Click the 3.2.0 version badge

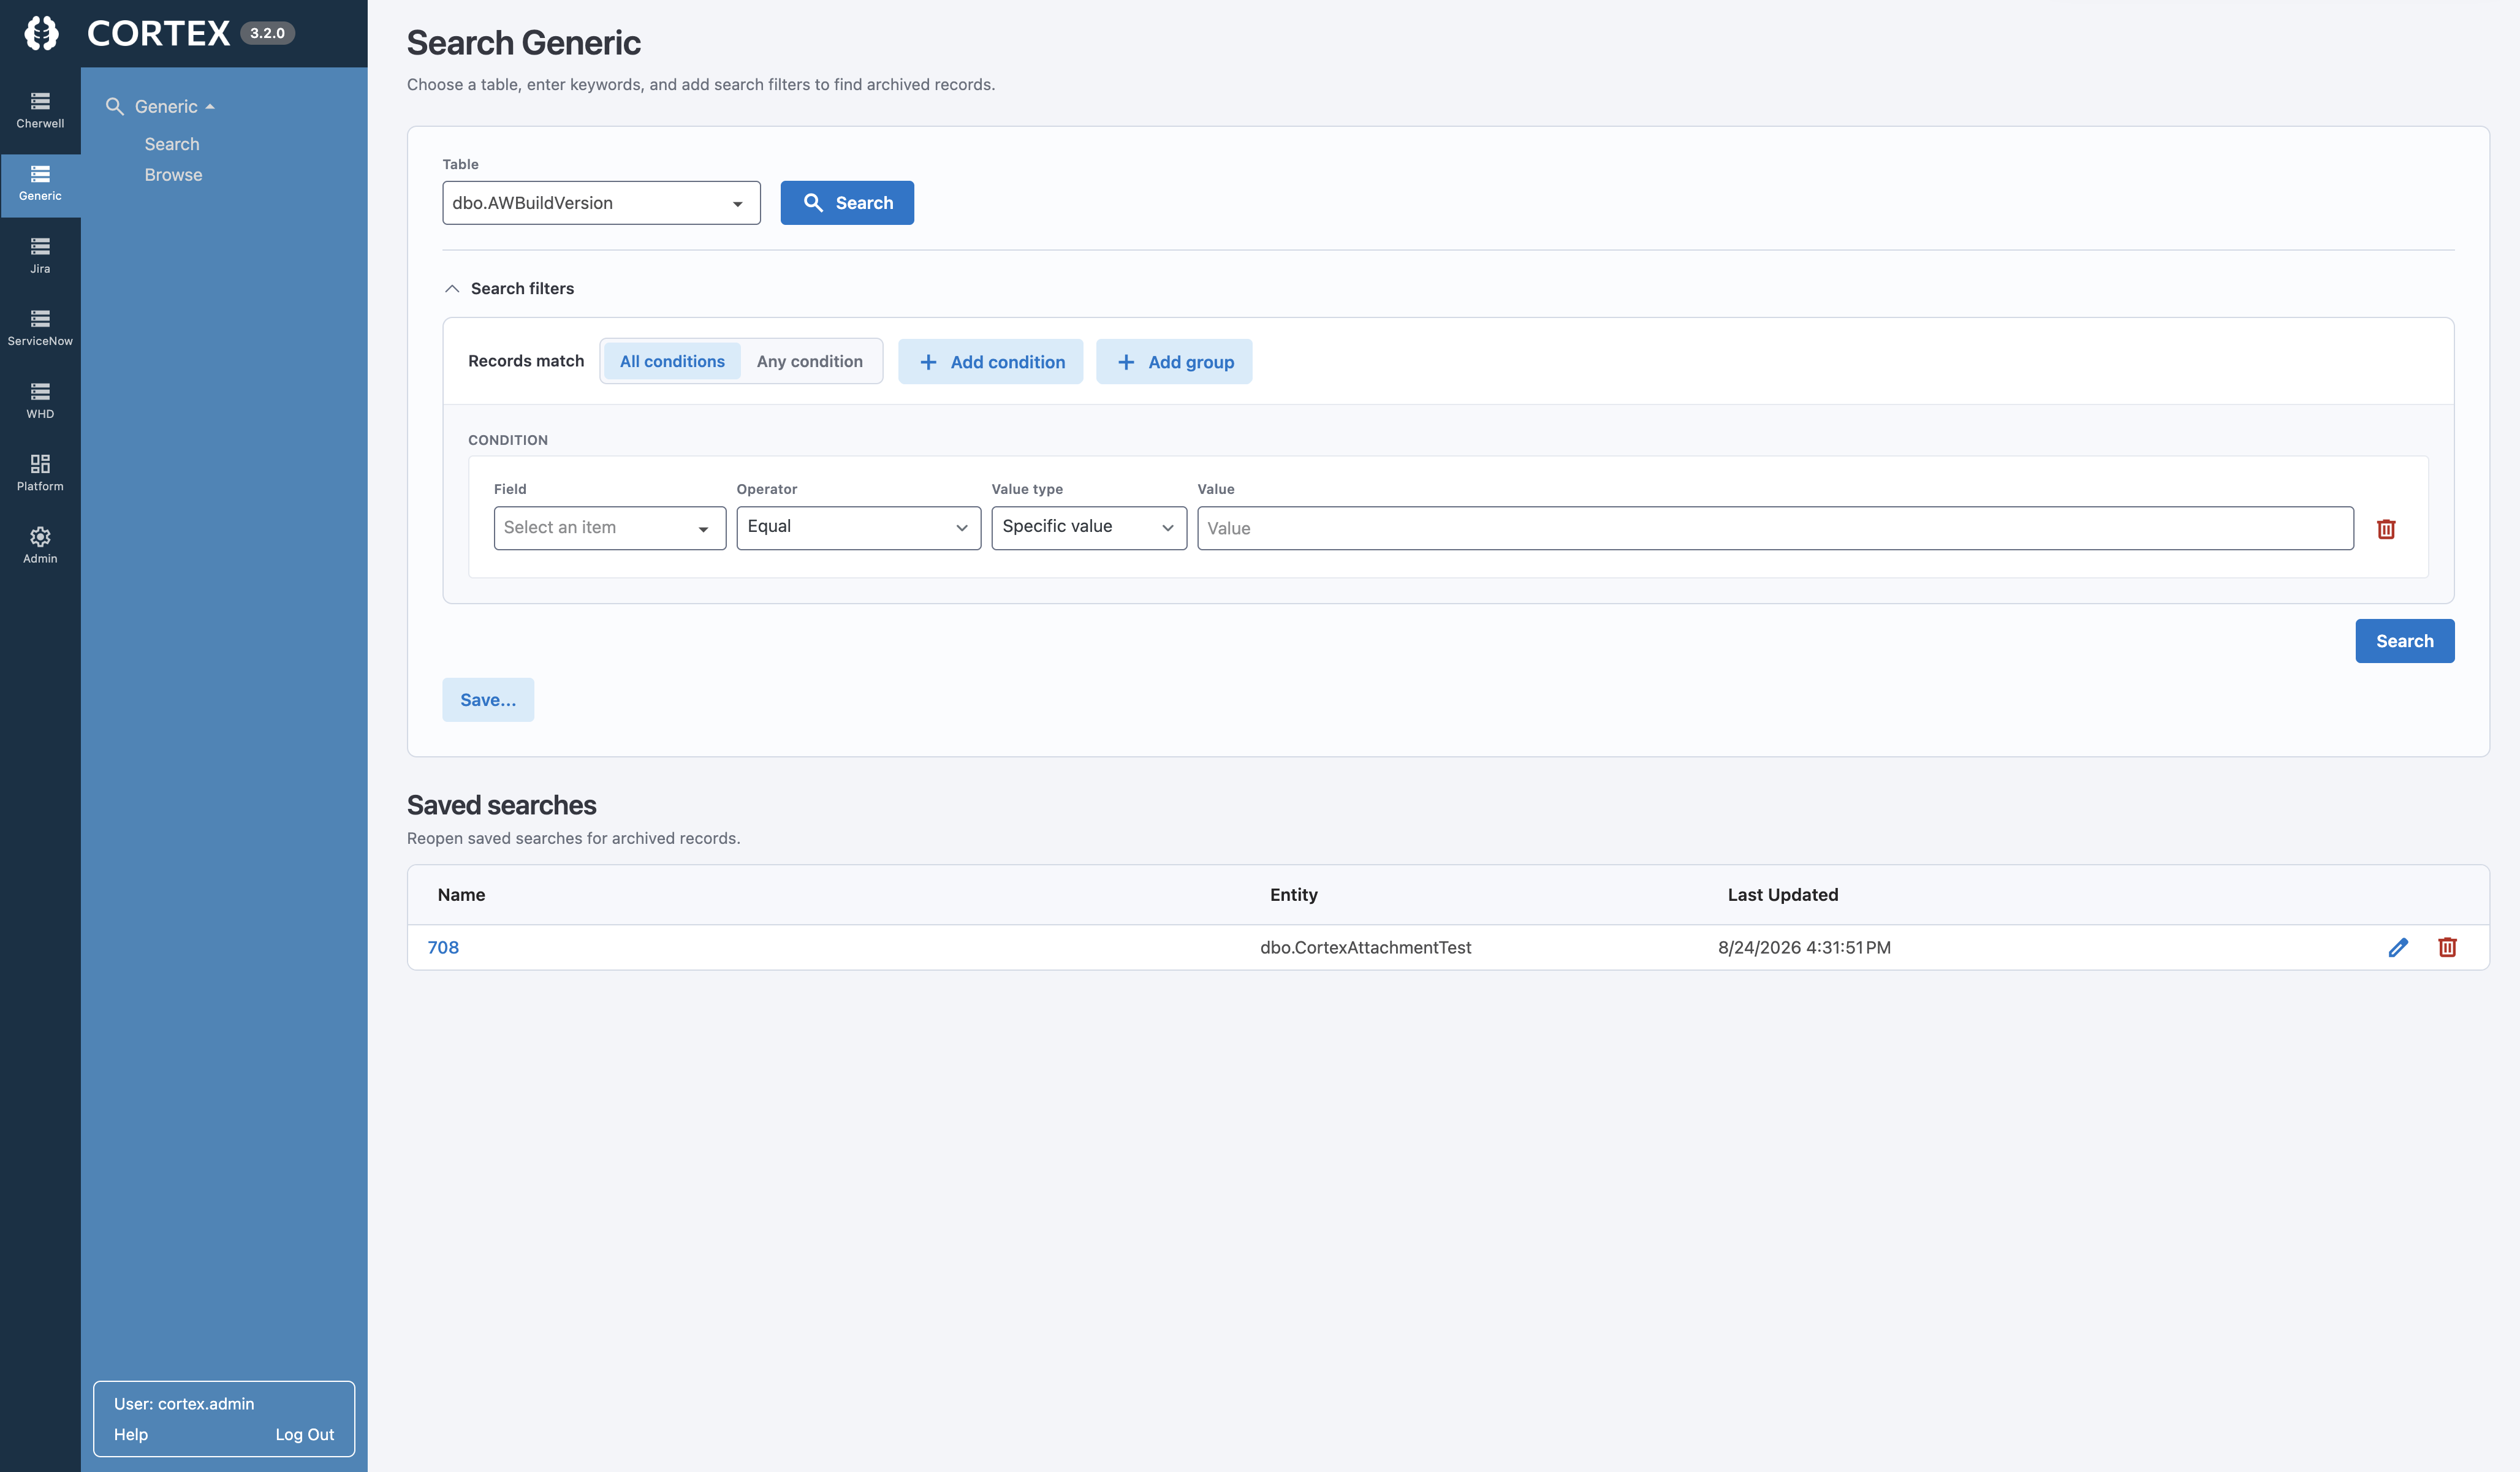tap(267, 33)
